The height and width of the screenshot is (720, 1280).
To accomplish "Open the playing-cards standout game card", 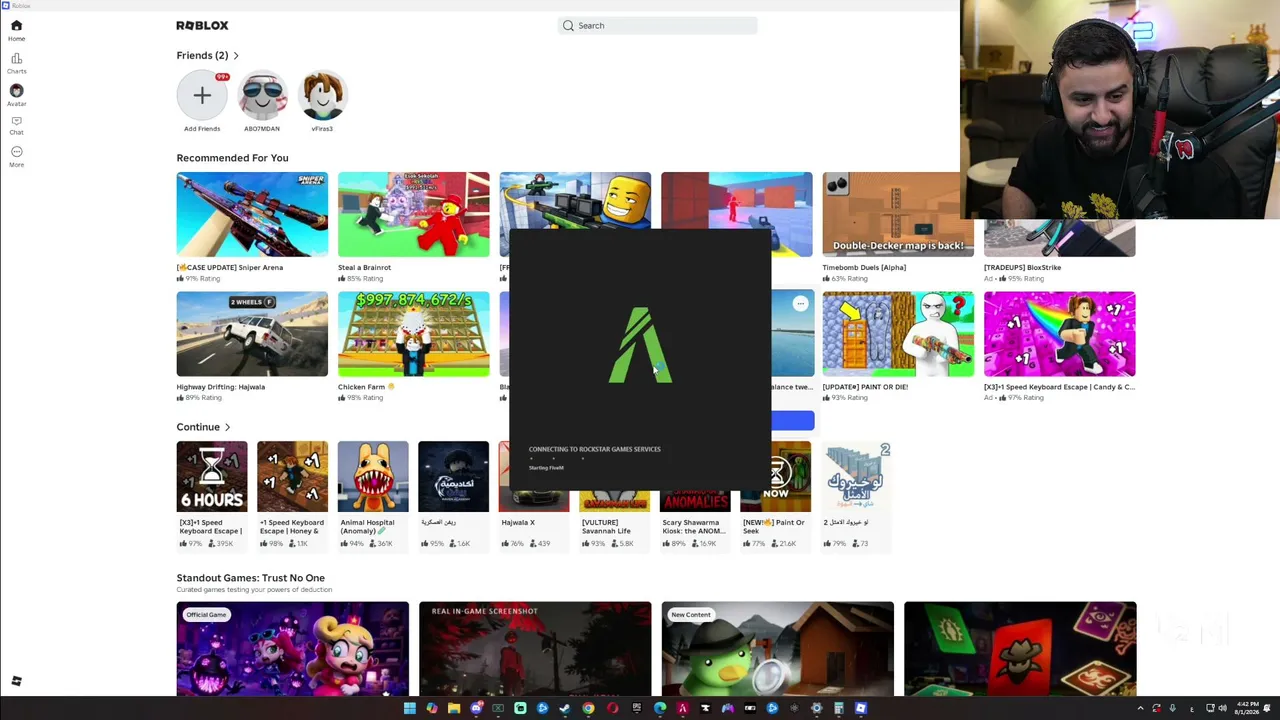I will 1020,648.
